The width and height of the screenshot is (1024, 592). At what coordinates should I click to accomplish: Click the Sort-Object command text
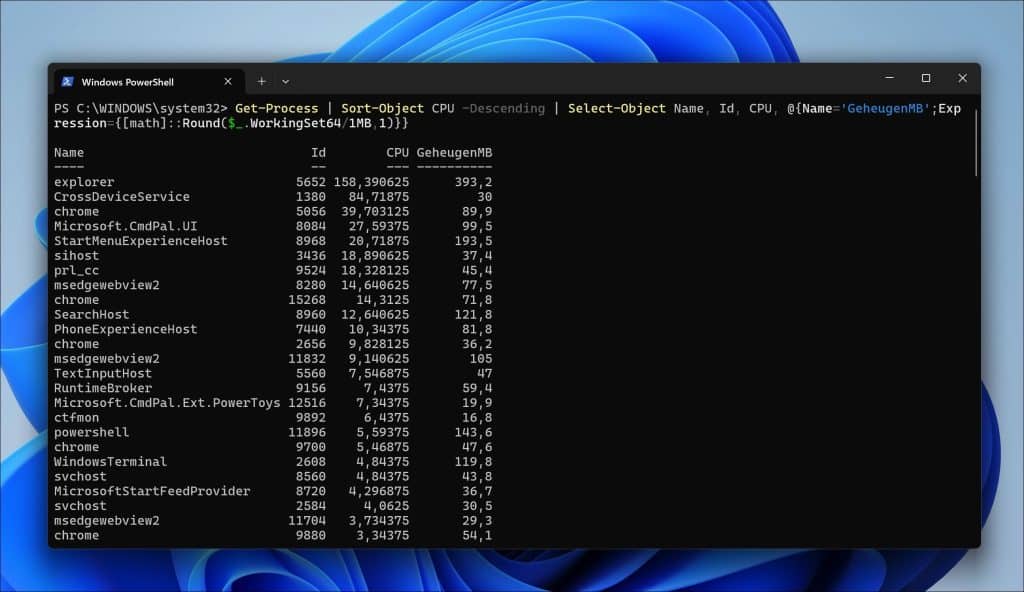pyautogui.click(x=383, y=108)
